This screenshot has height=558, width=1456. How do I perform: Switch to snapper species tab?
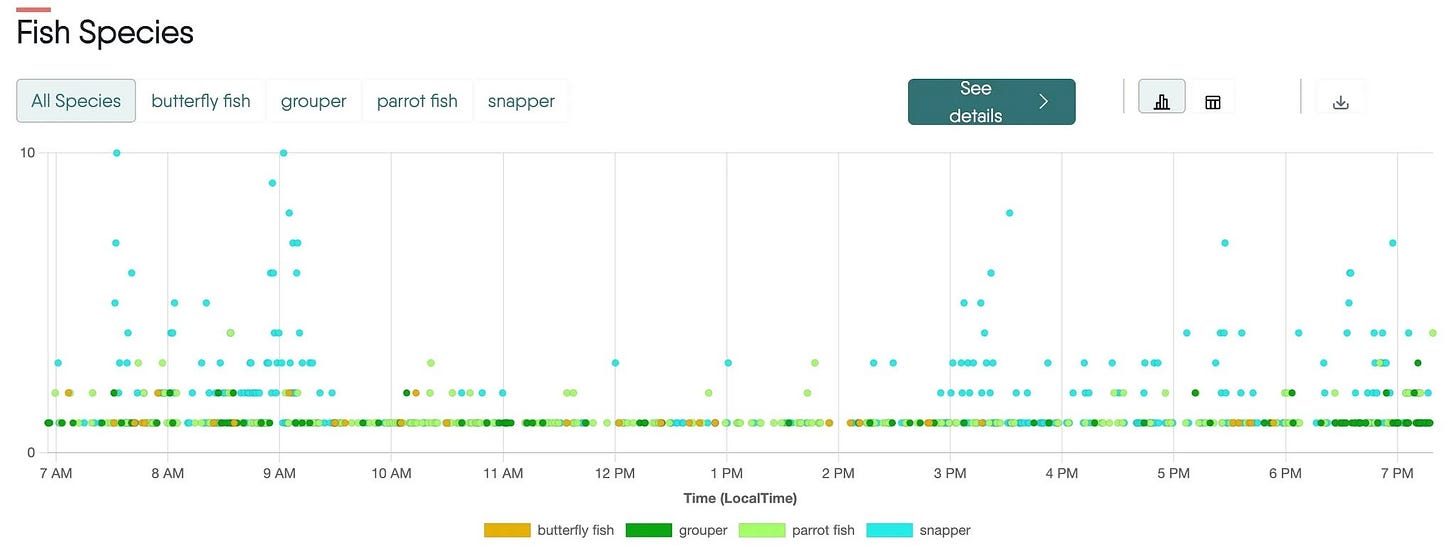(521, 101)
